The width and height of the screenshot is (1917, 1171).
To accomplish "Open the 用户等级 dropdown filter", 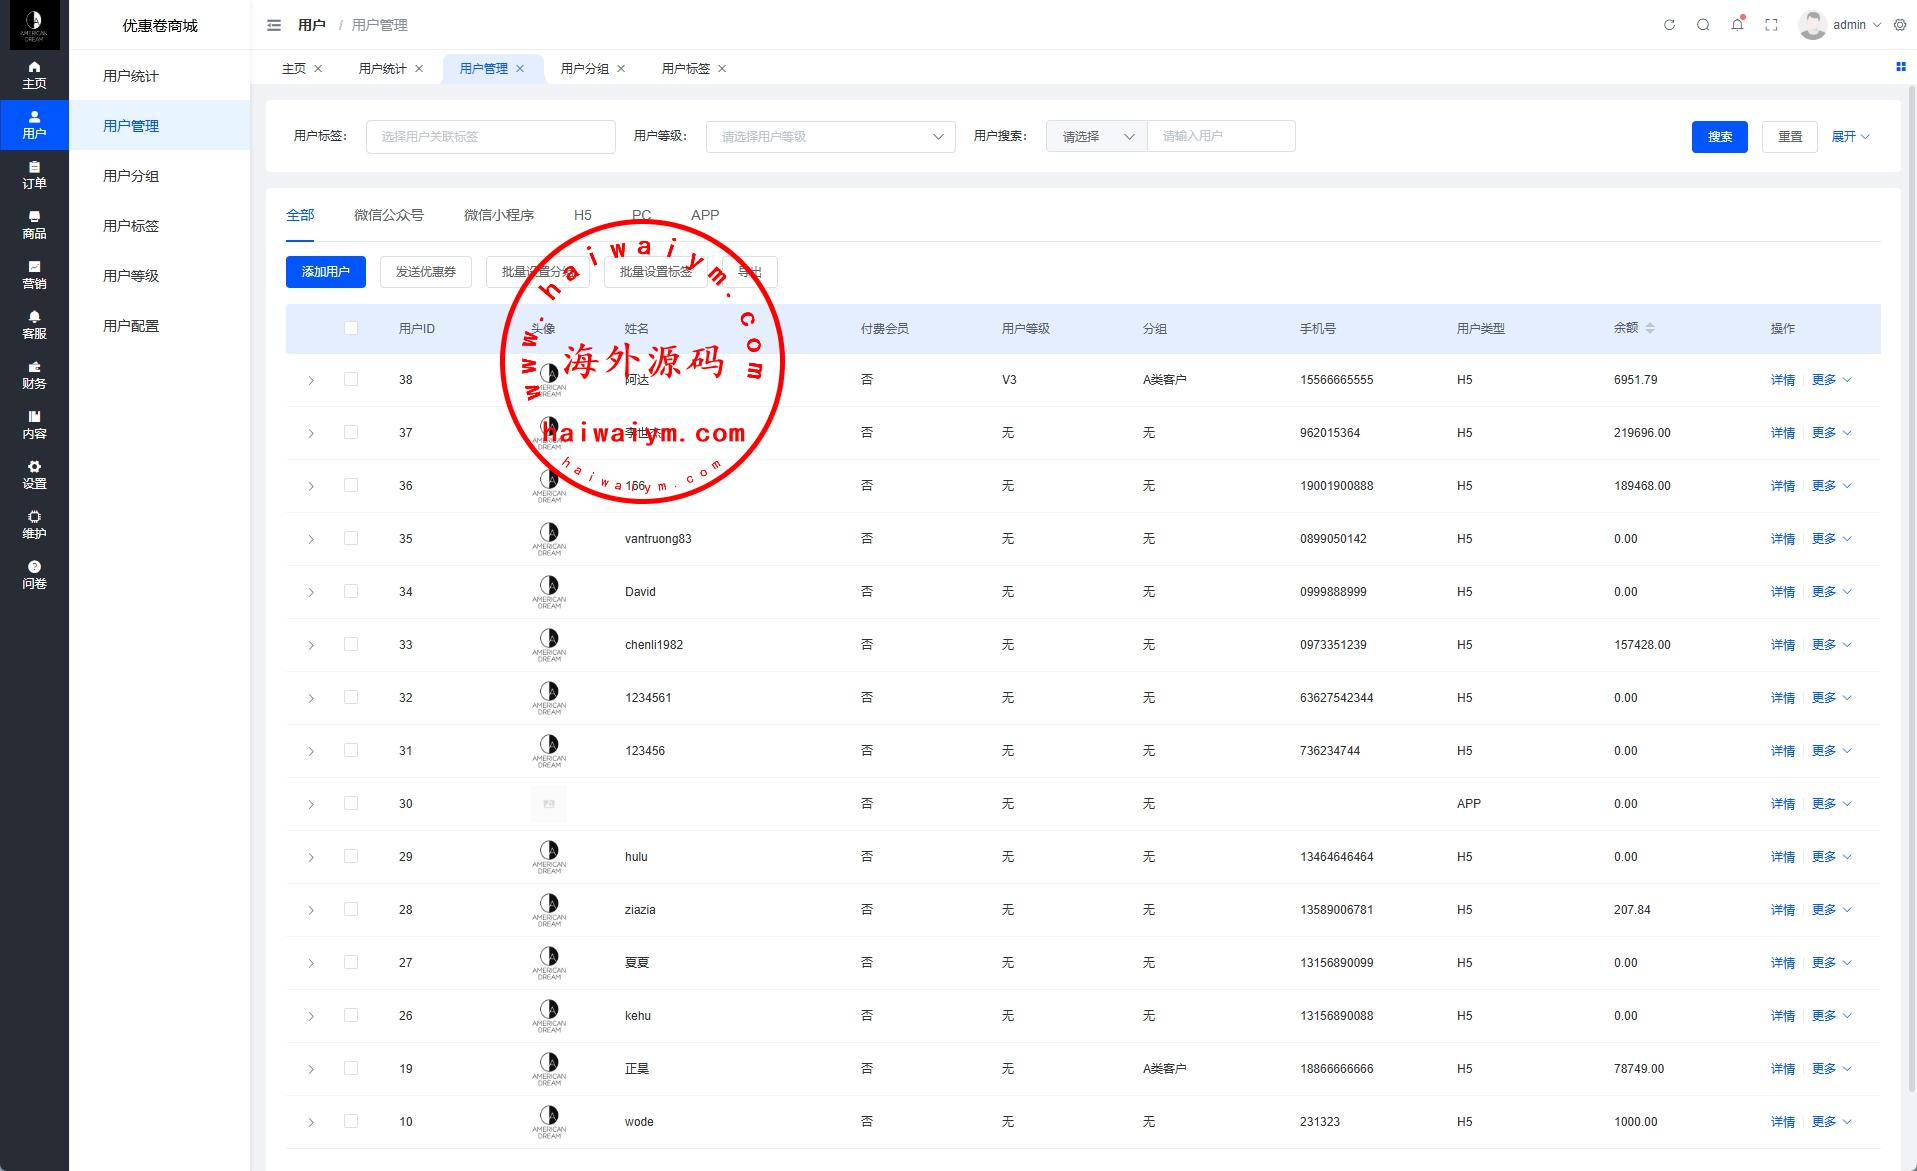I will [x=830, y=137].
